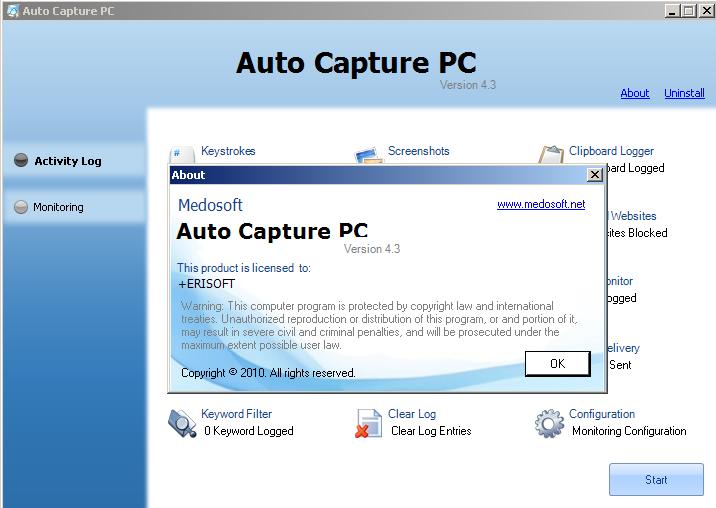The height and width of the screenshot is (508, 716).
Task: Click the 'Monitoring Configuration' text
Action: 629,431
